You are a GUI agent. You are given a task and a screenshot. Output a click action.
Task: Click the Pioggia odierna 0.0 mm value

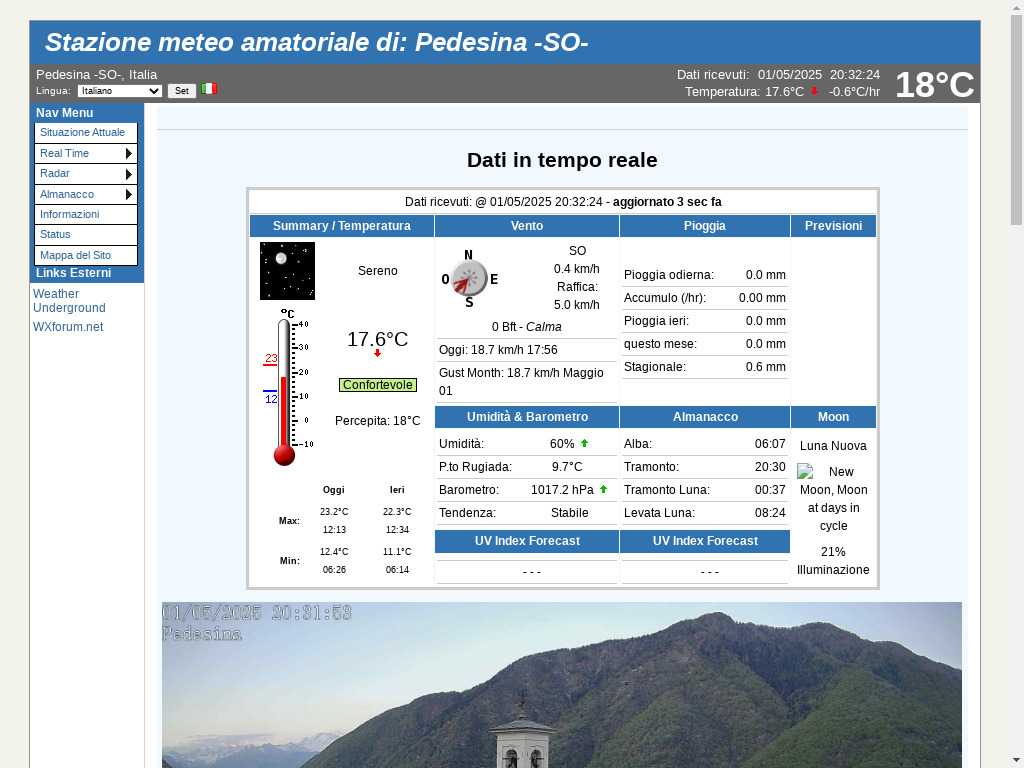point(765,275)
